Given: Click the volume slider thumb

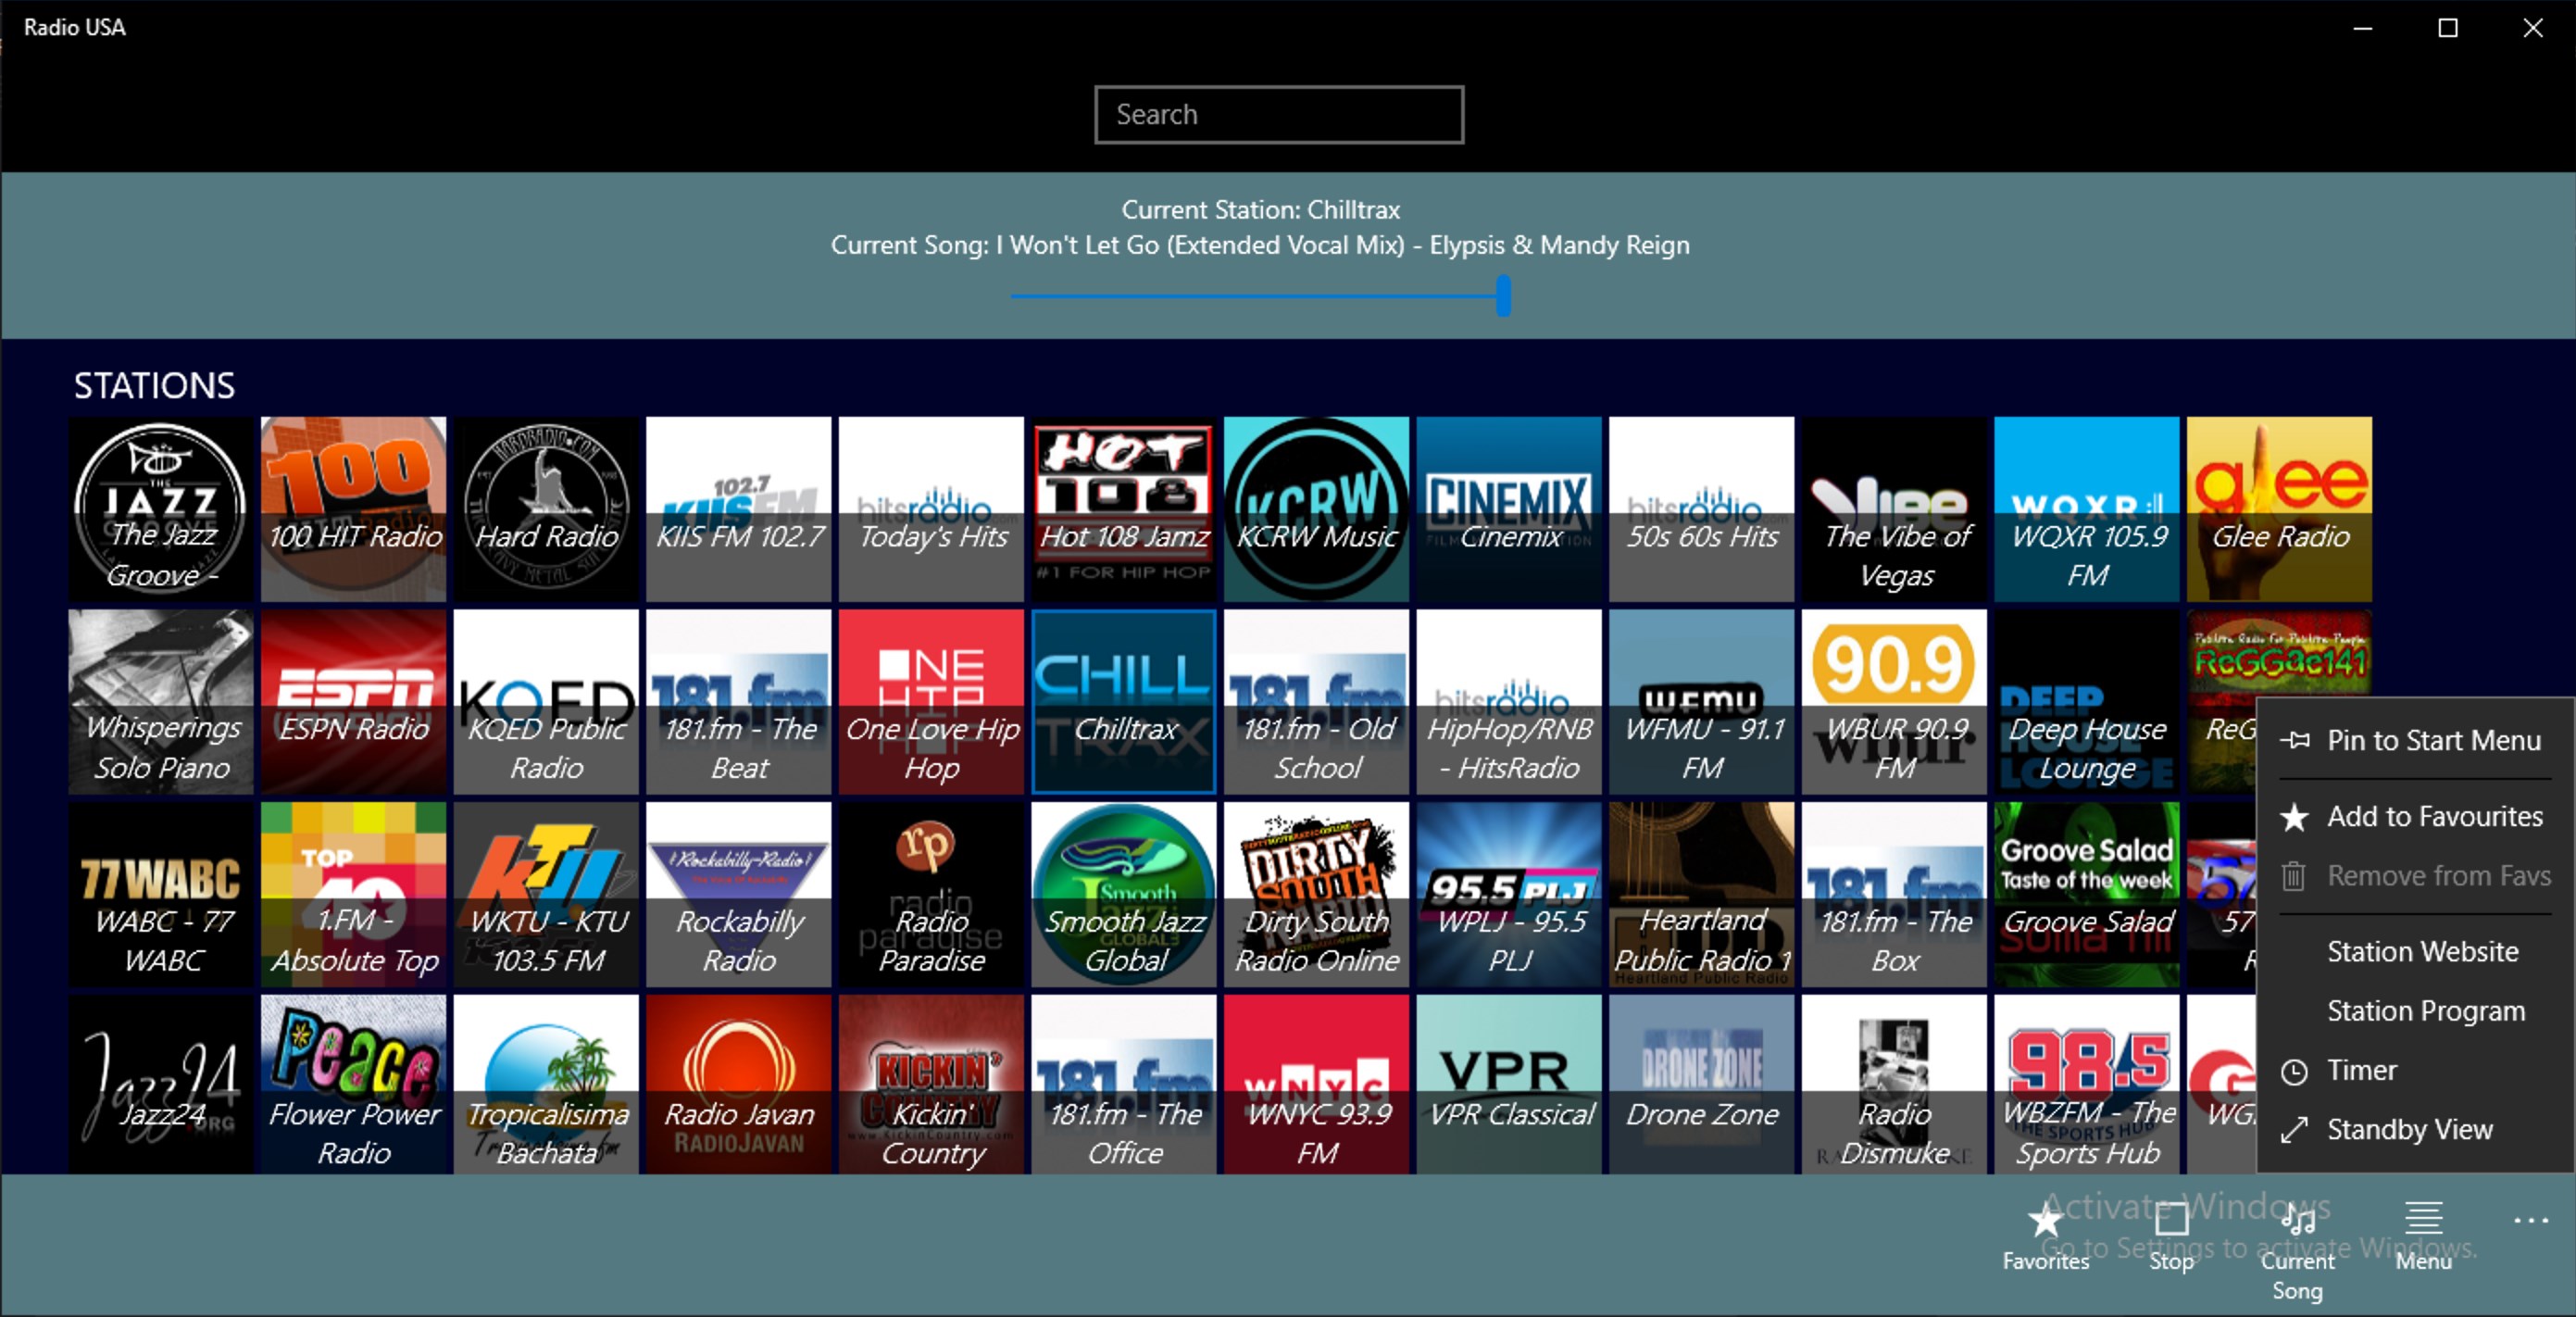Looking at the screenshot, I should 1503,296.
